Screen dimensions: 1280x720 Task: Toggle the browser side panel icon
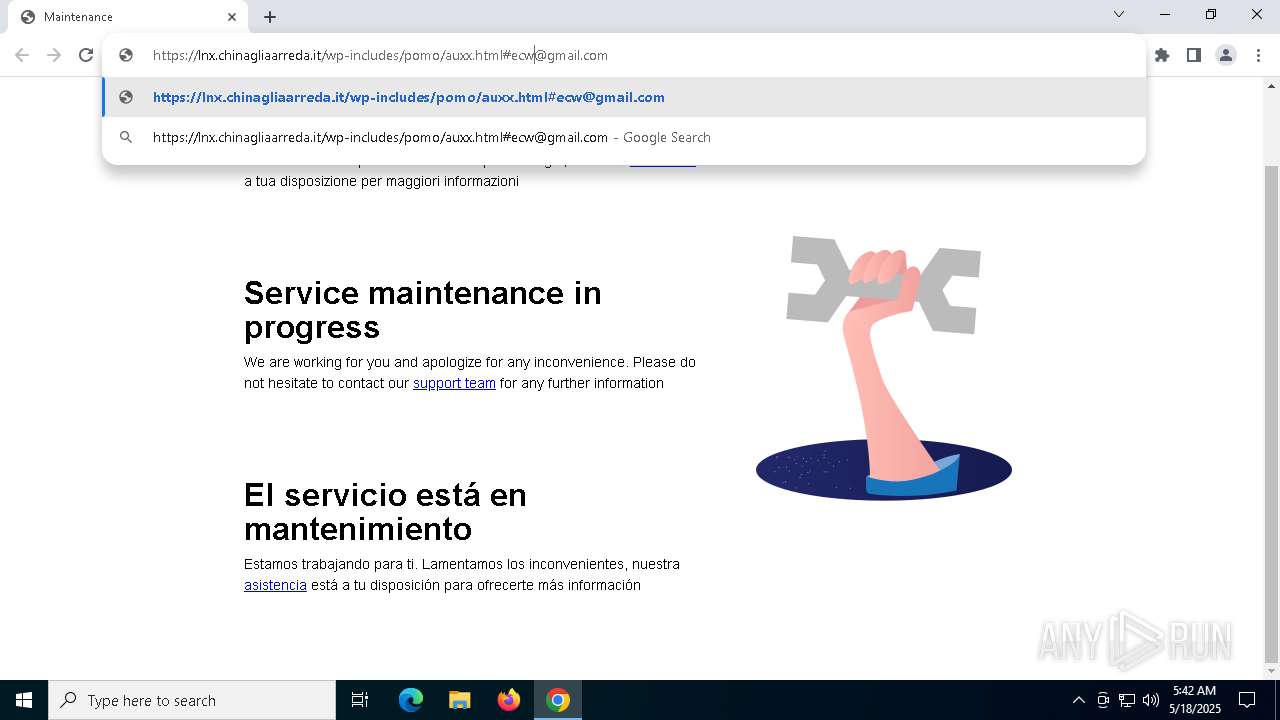(x=1194, y=55)
